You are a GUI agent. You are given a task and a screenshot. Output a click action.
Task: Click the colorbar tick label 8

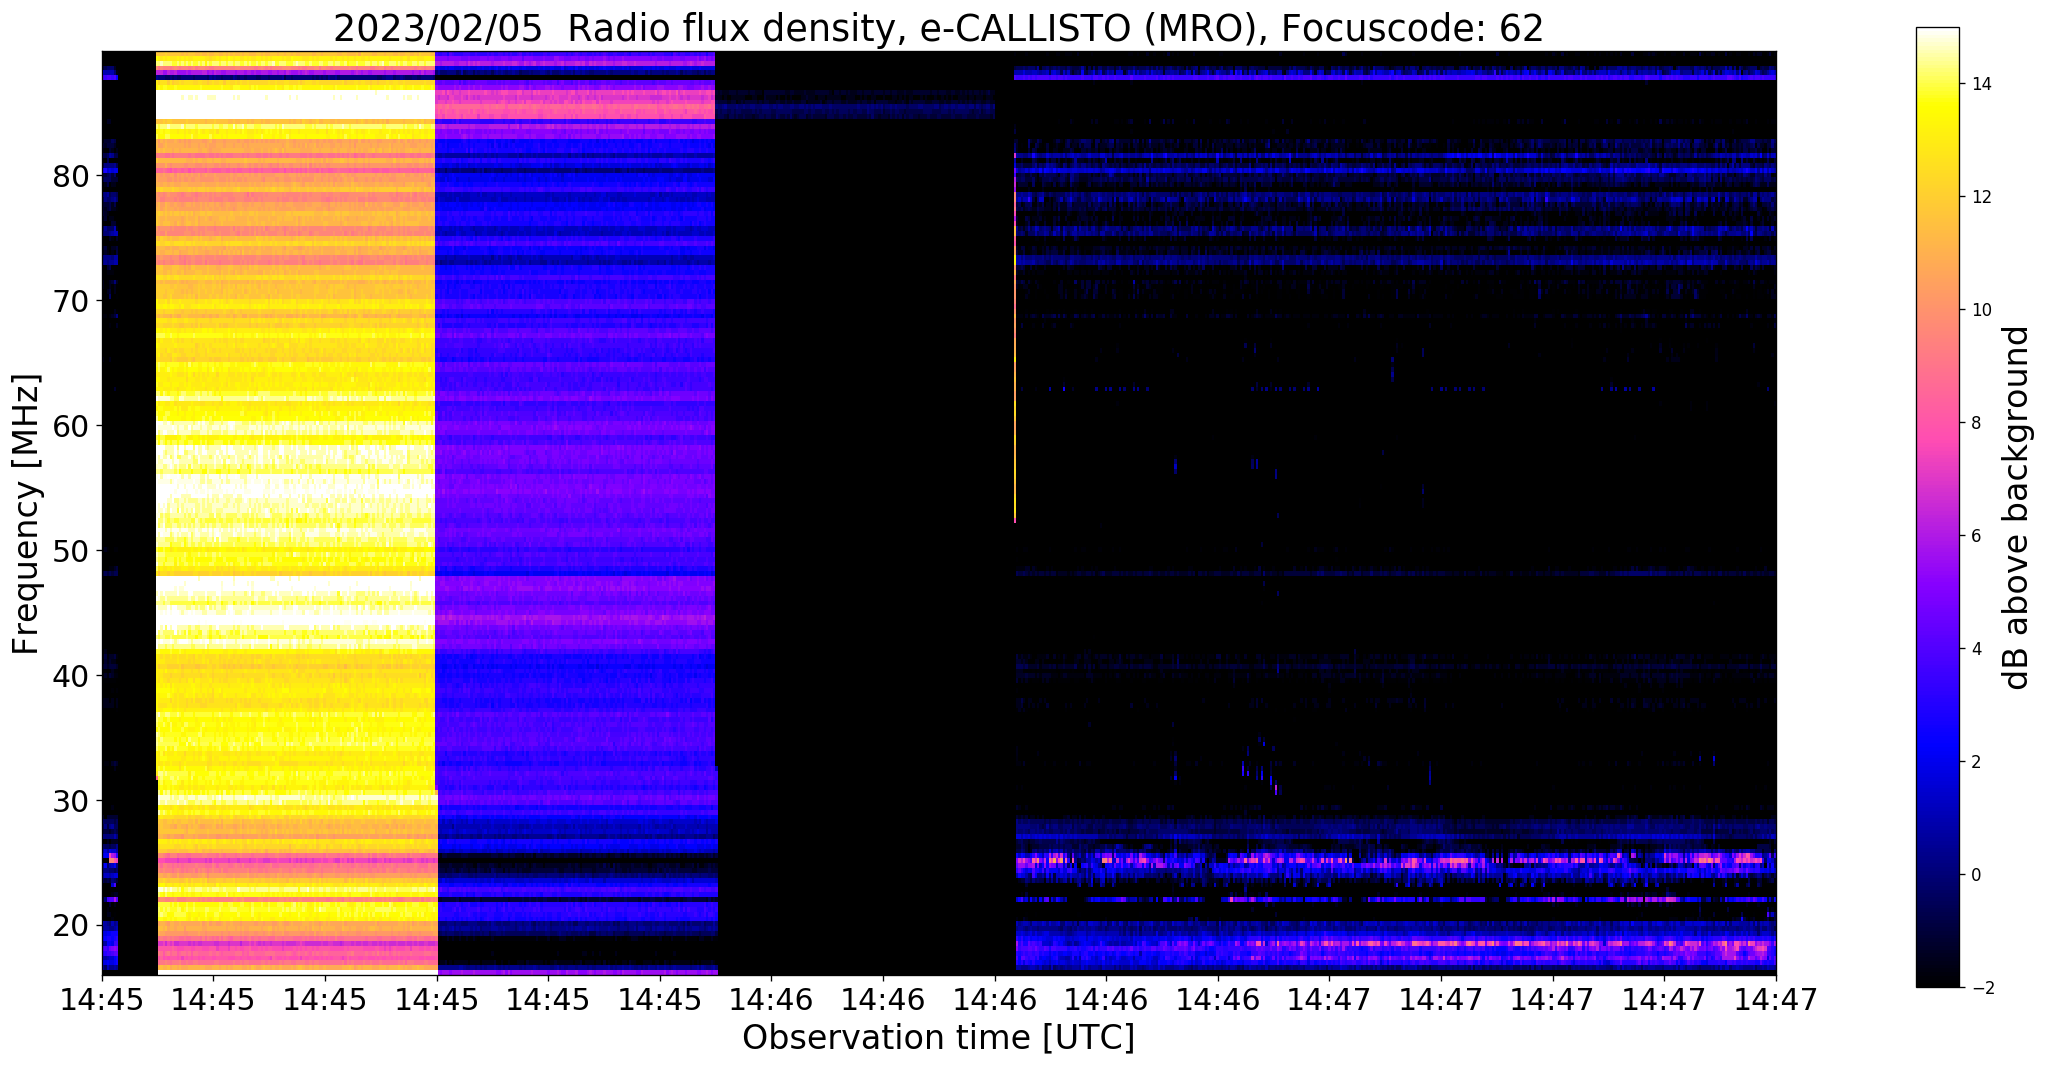pos(1974,423)
